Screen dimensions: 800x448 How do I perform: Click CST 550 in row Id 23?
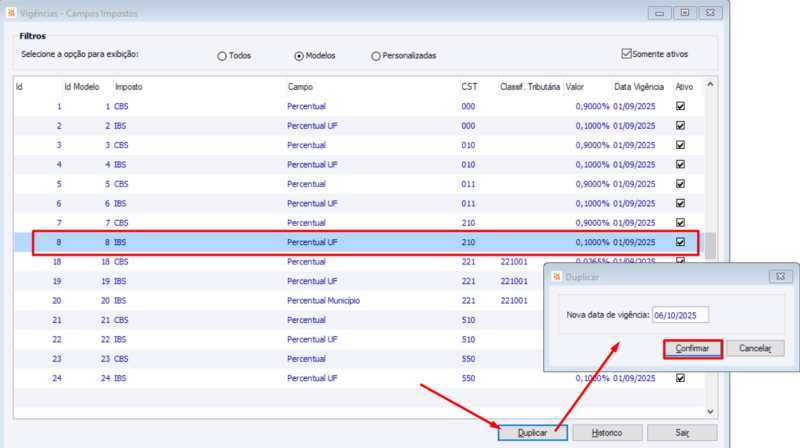pyautogui.click(x=468, y=359)
